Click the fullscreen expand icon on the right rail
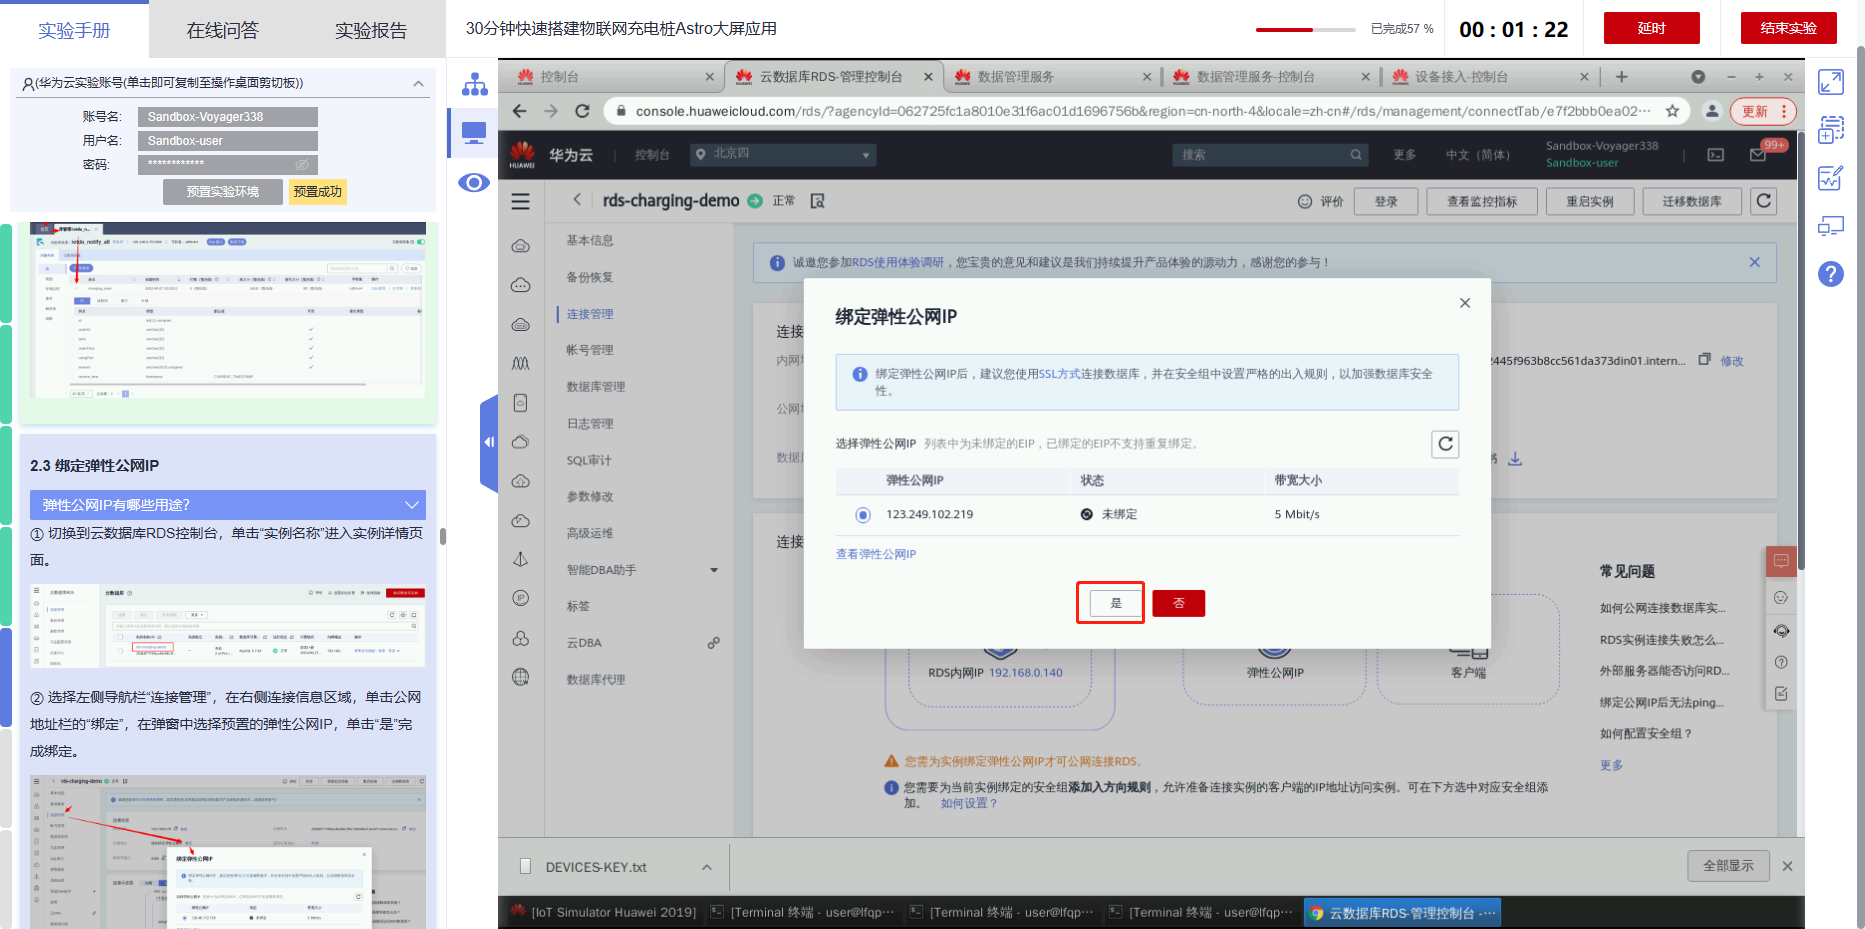1865x929 pixels. coord(1831,82)
